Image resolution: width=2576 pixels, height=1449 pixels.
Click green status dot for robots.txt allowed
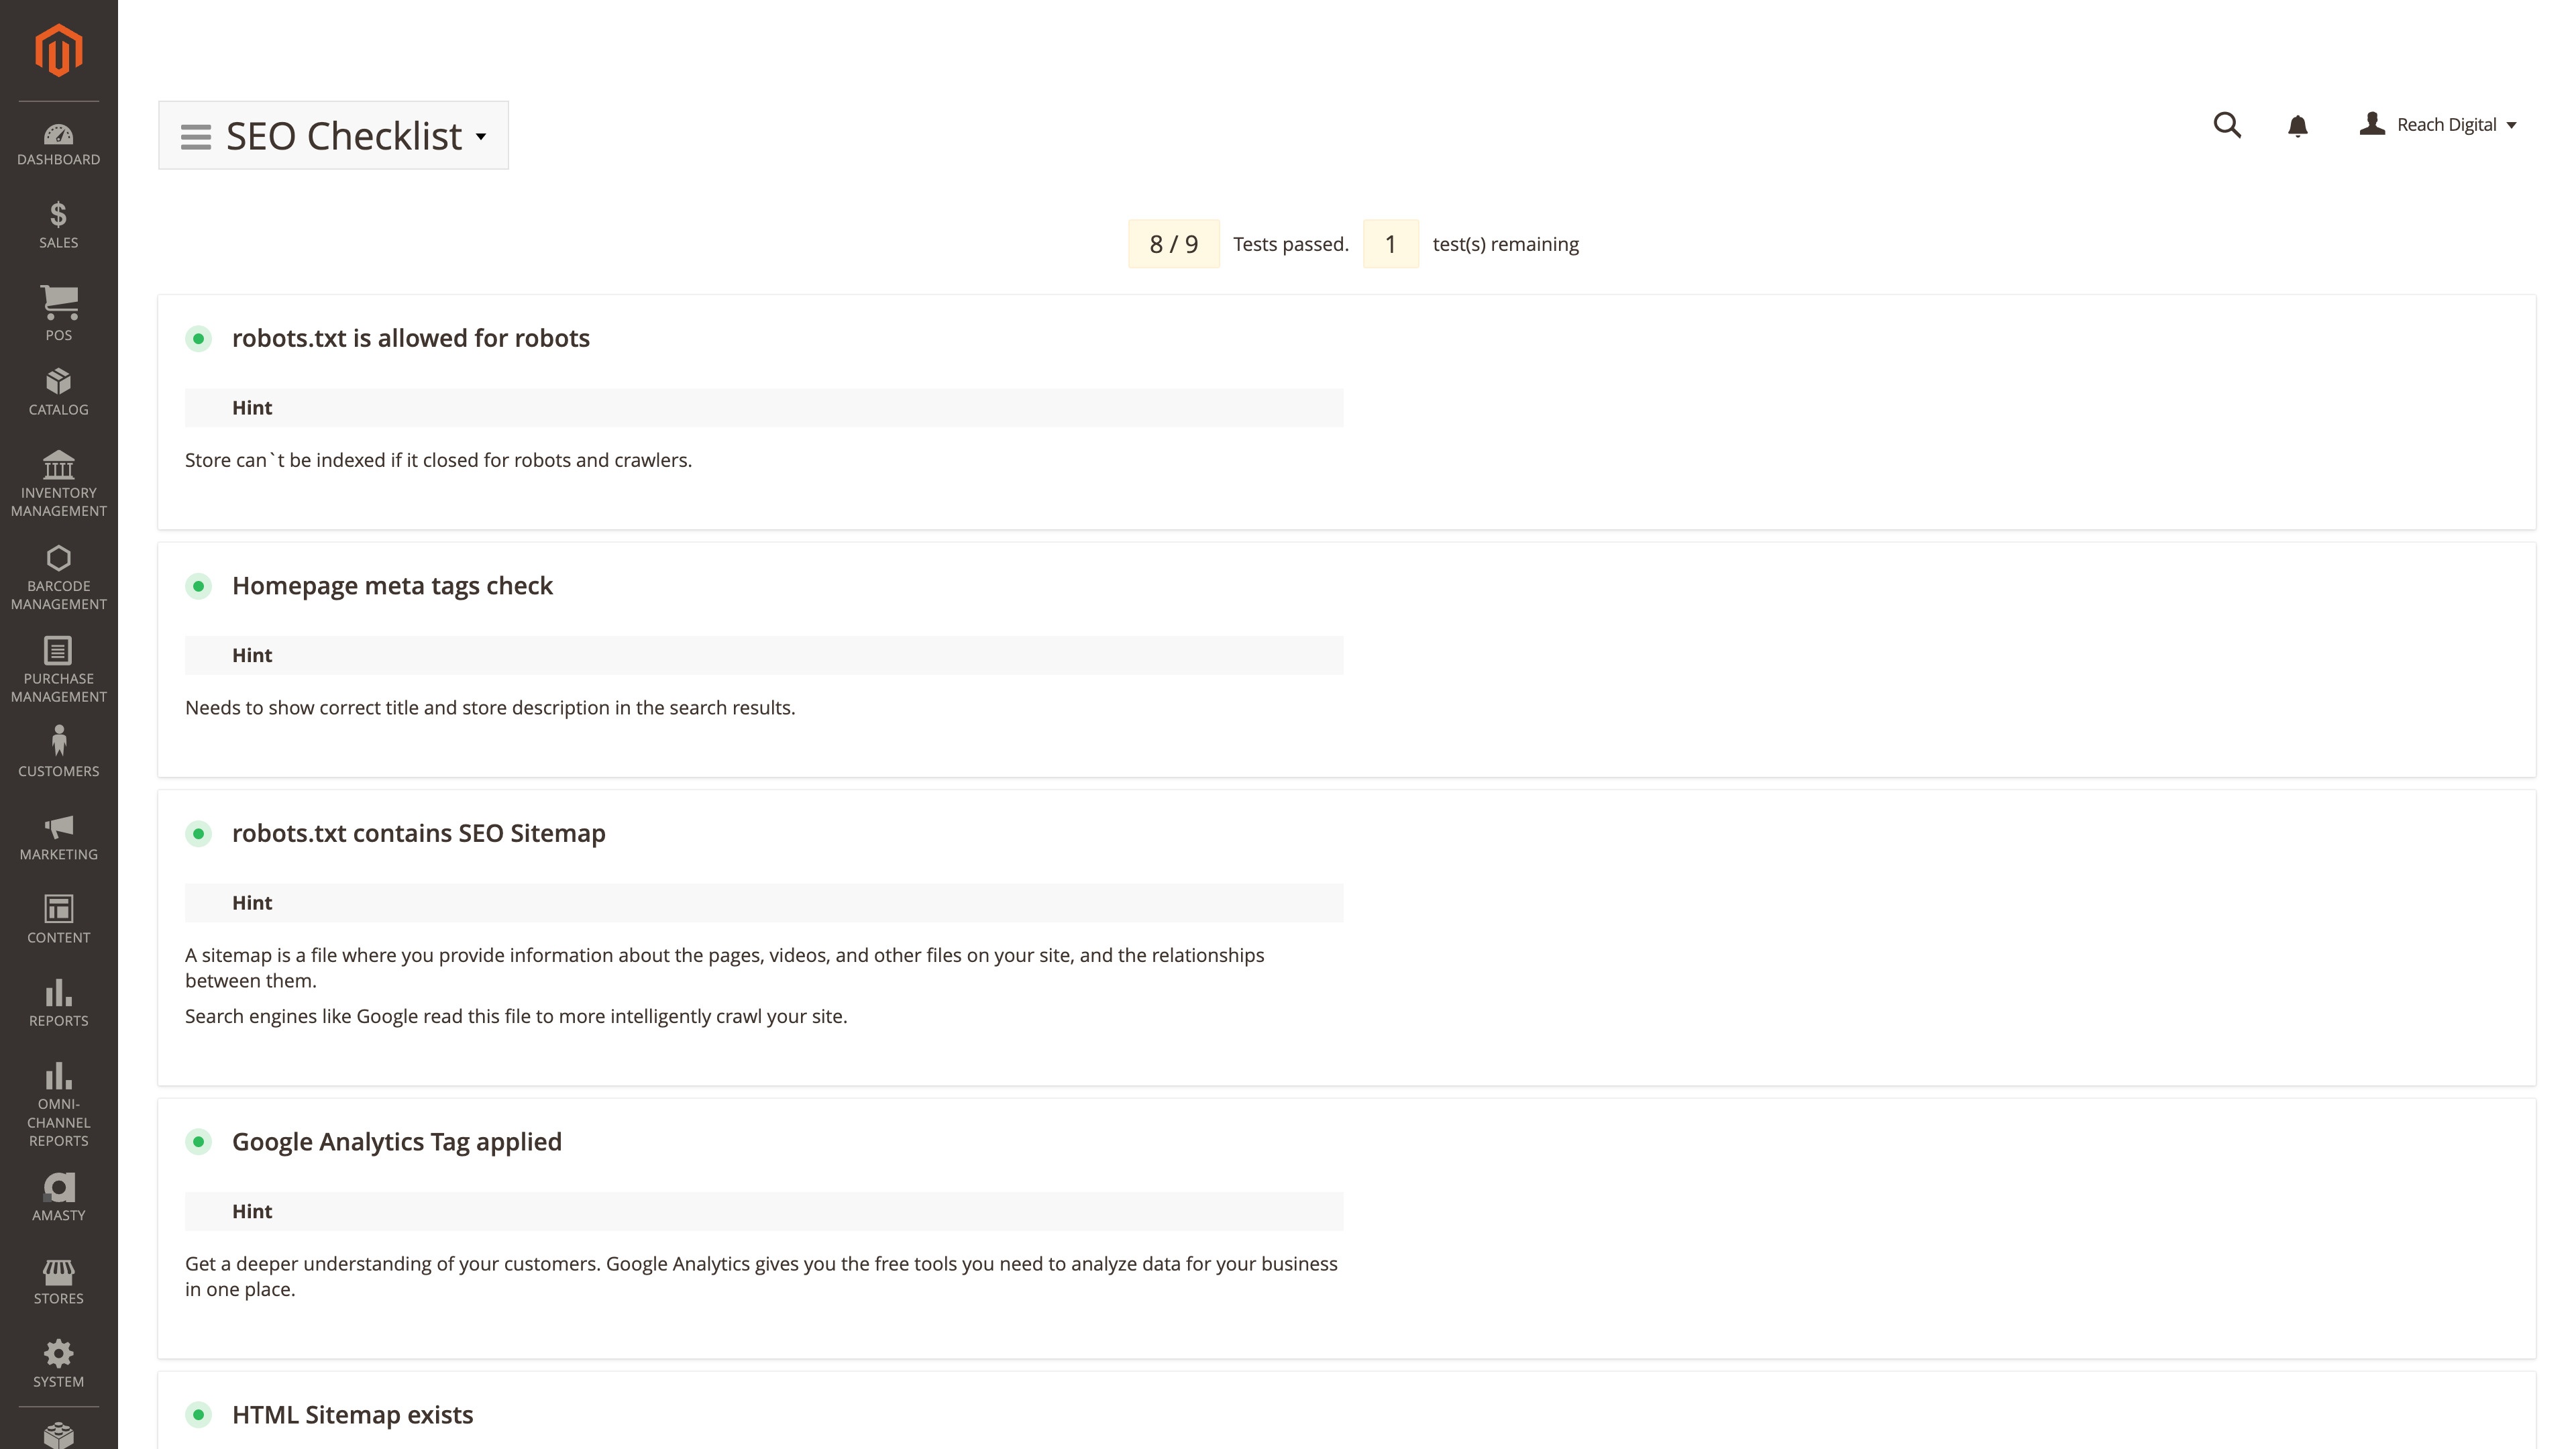198,339
